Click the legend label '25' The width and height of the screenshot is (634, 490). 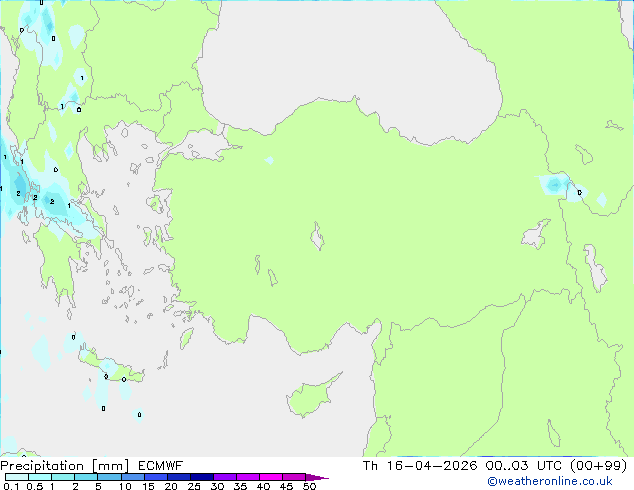pyautogui.click(x=194, y=486)
